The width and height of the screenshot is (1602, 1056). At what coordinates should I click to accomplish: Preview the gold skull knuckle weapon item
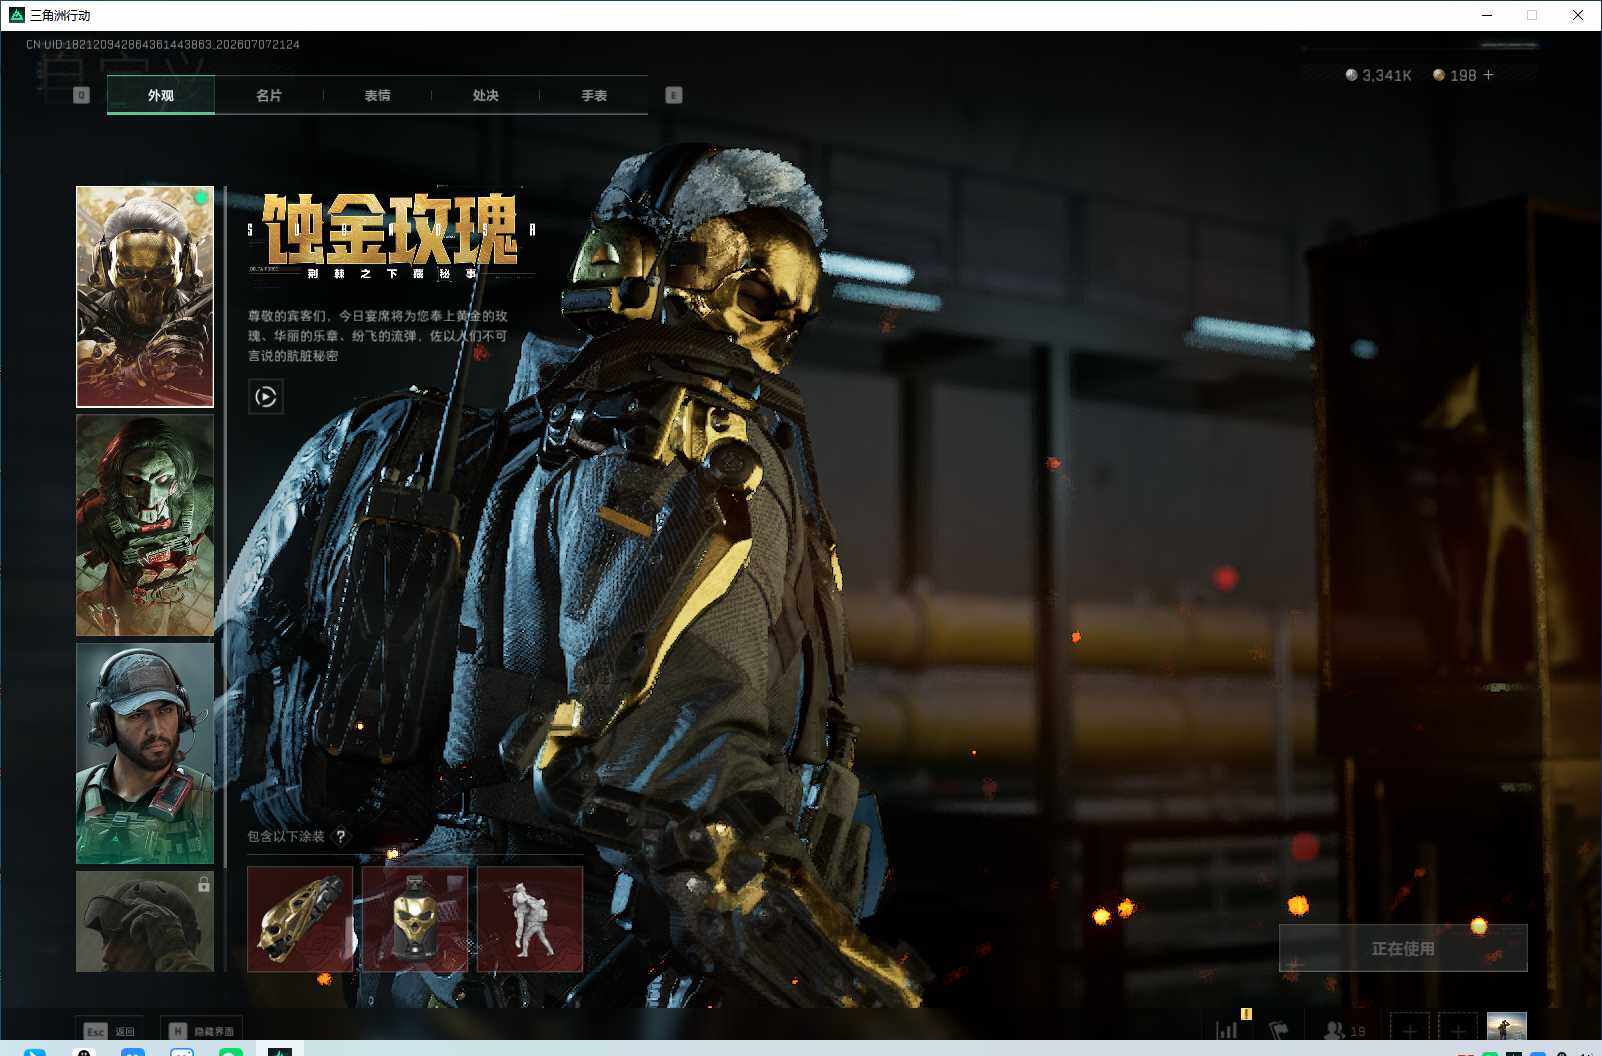(300, 918)
